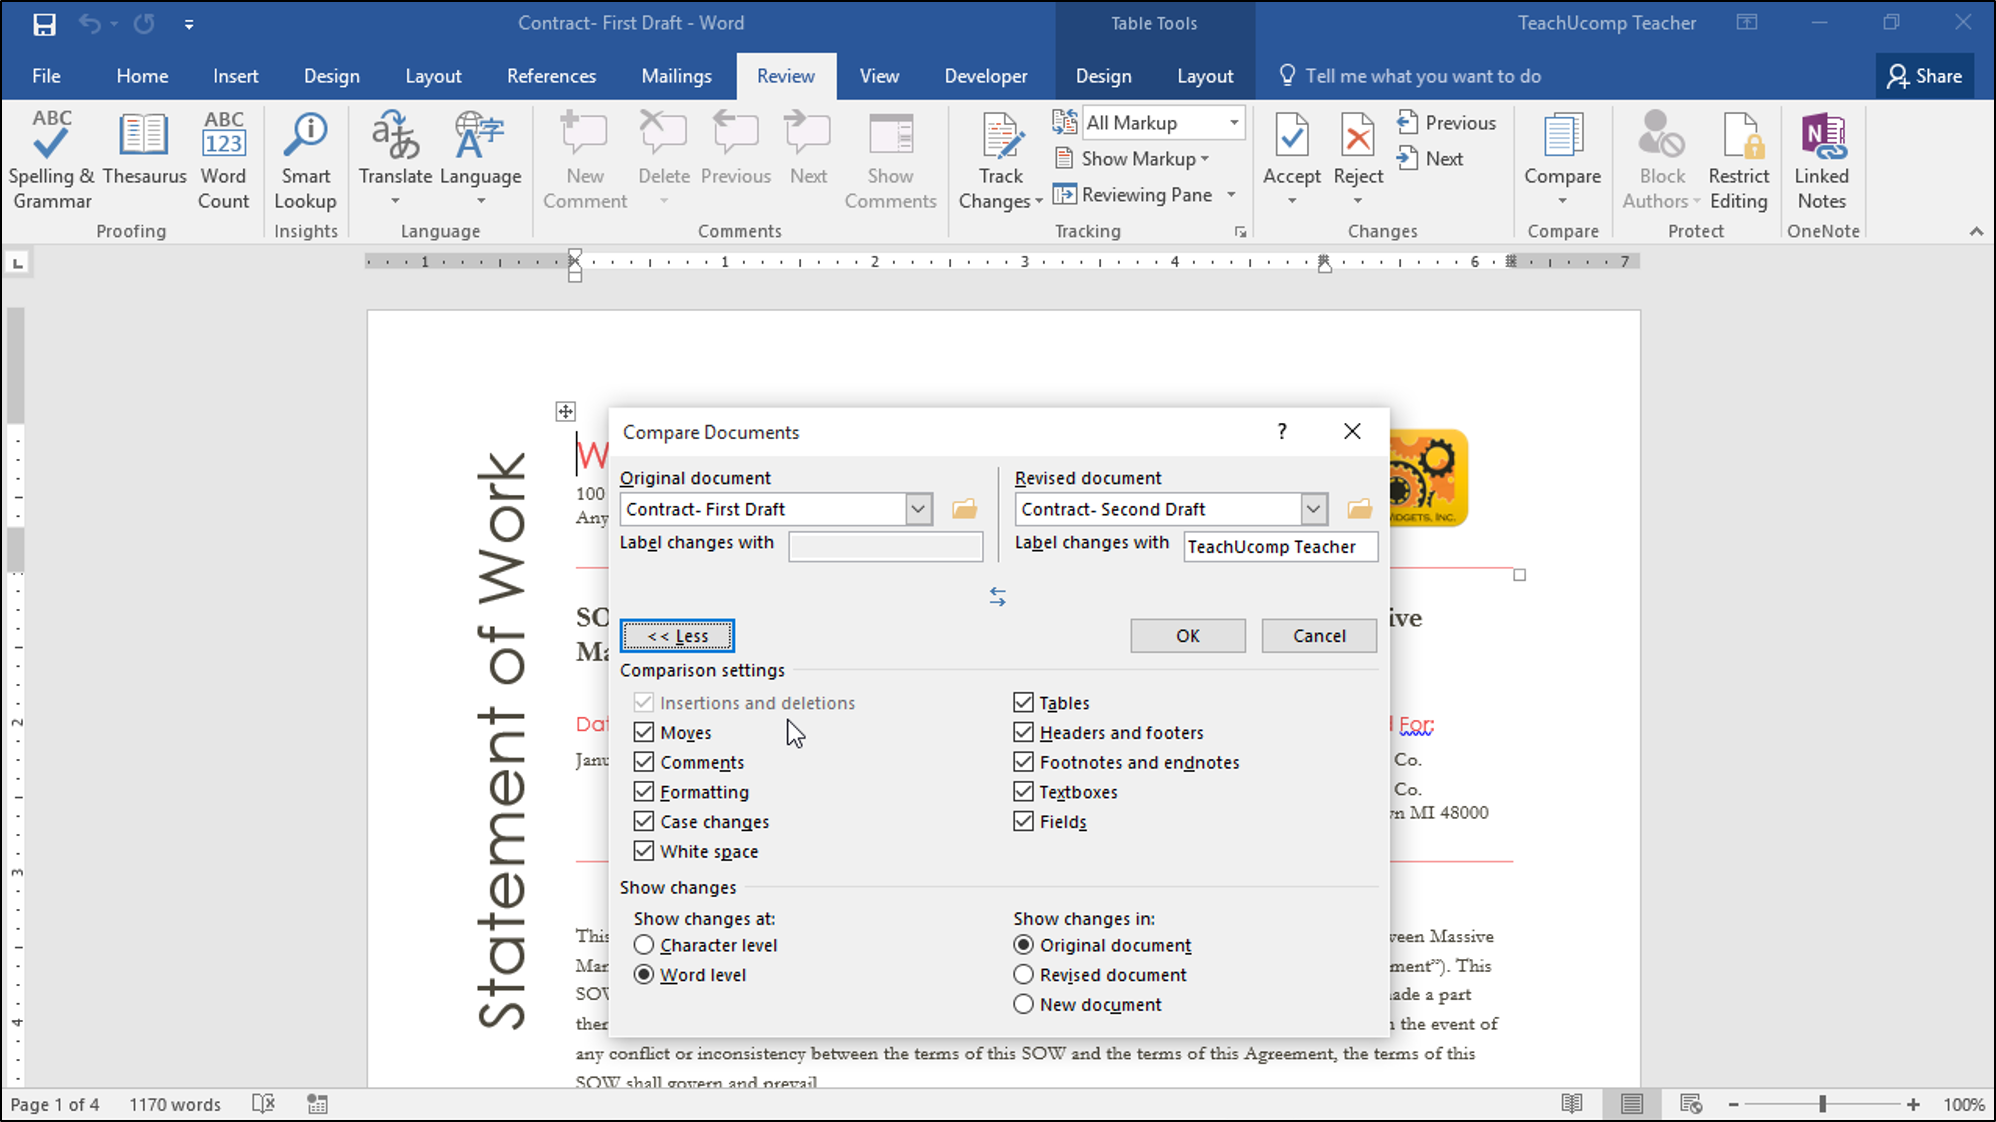Click the Page 1 of 4 status indicator
This screenshot has width=1996, height=1122.
tap(55, 1104)
